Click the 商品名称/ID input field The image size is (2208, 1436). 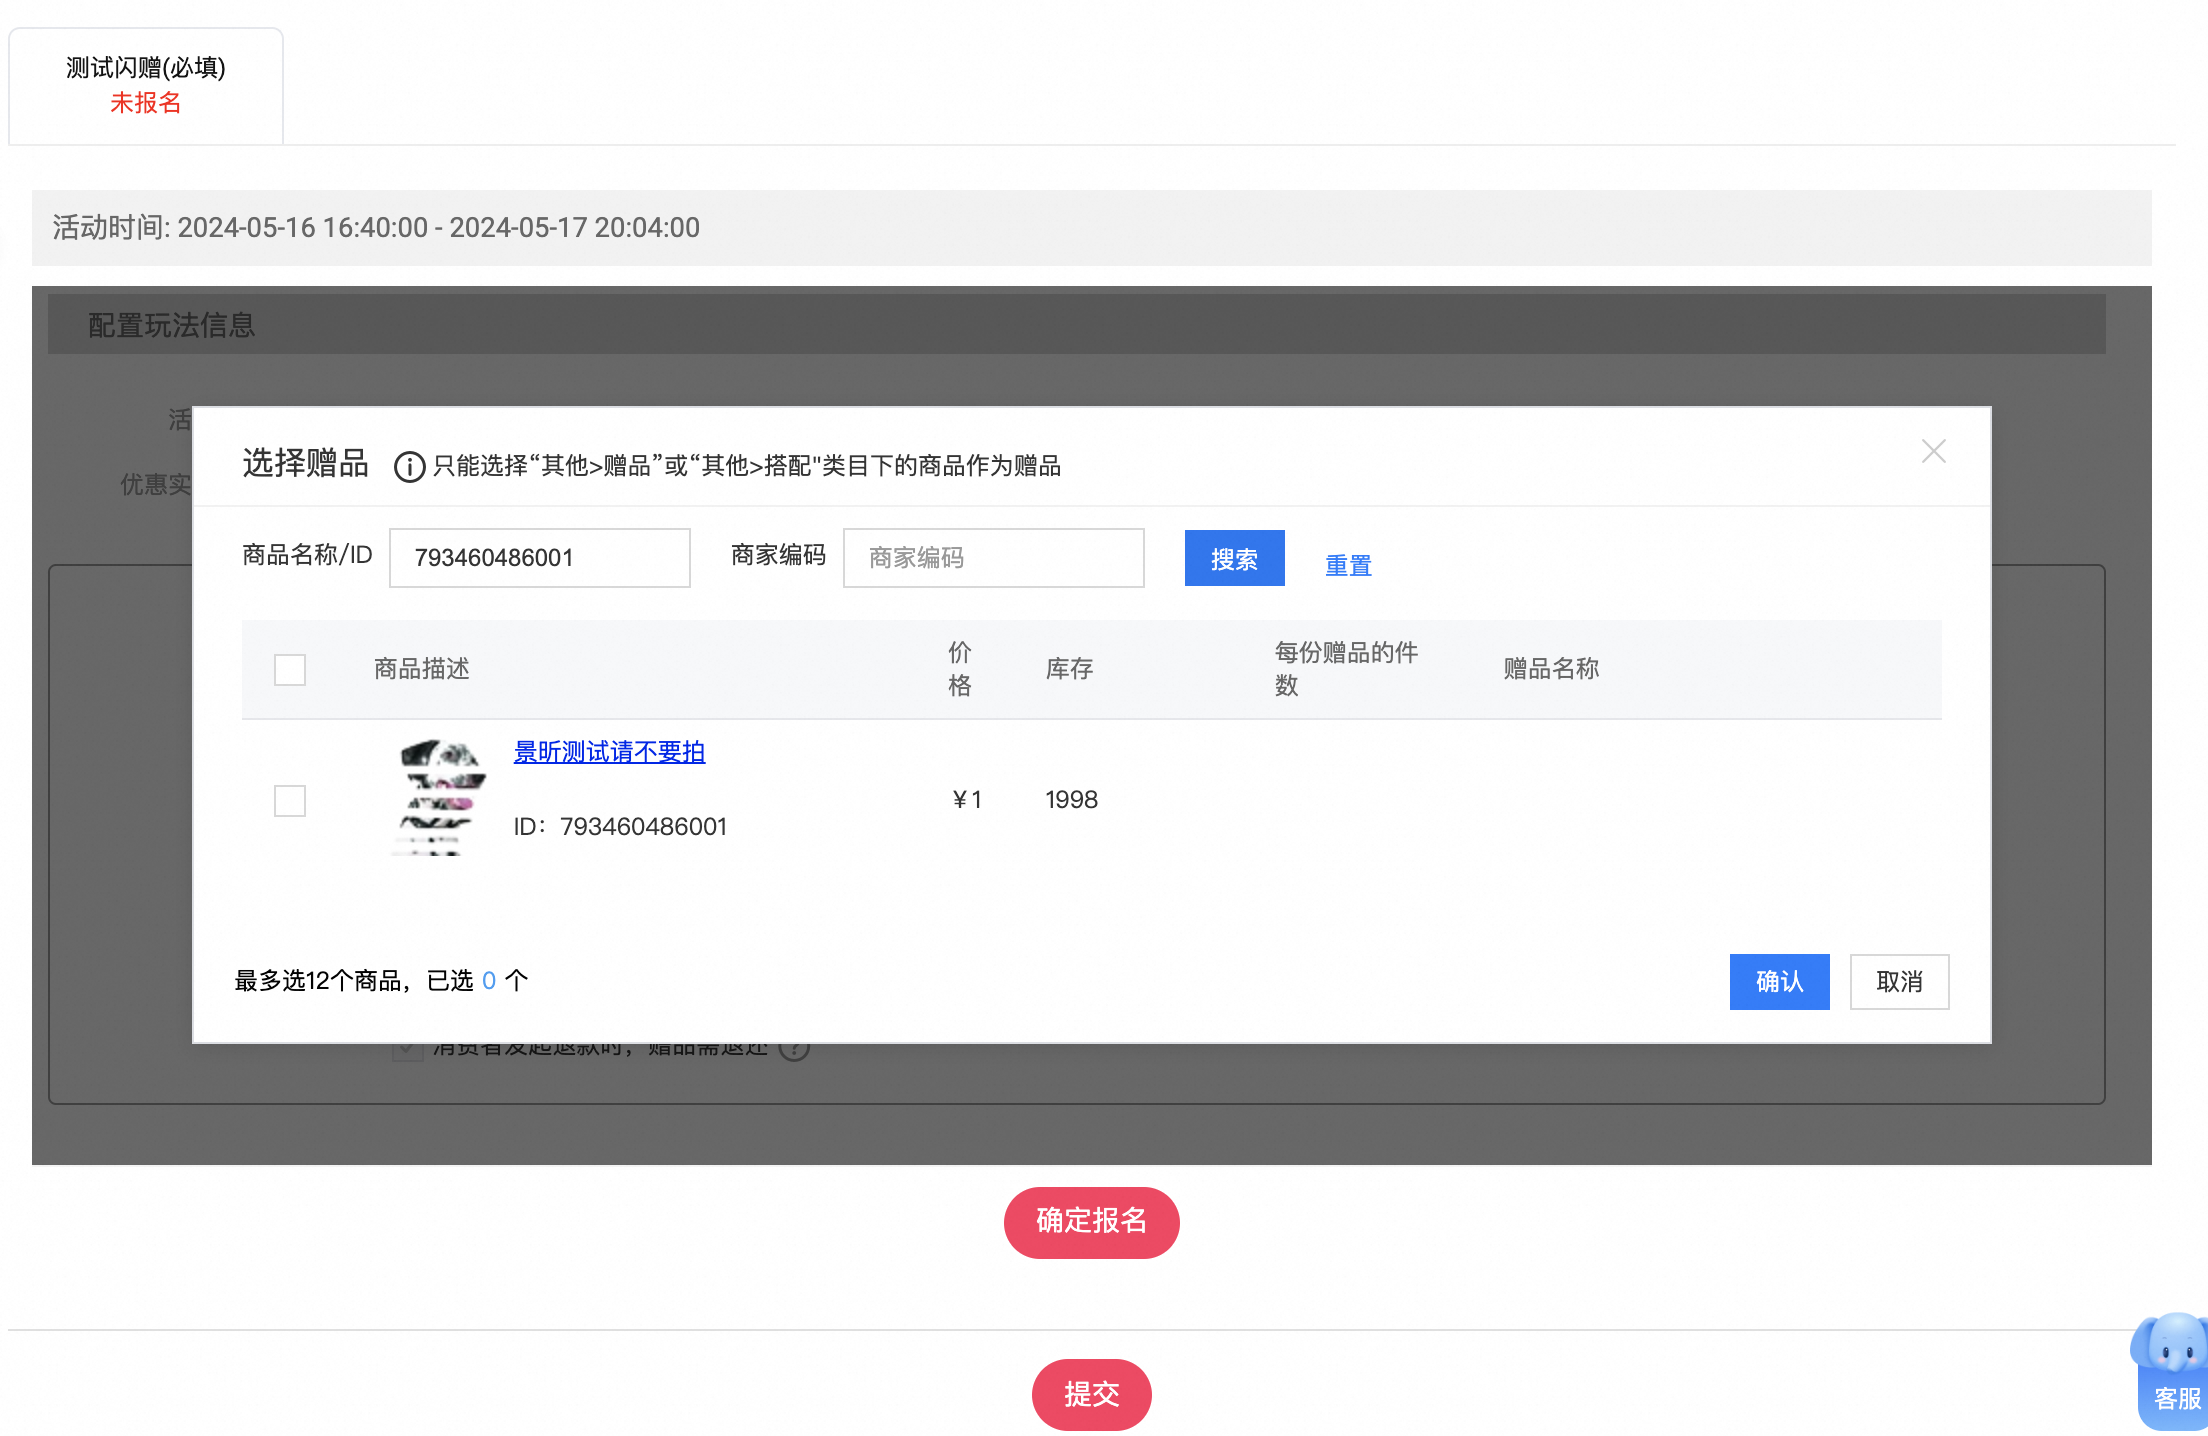pos(539,558)
